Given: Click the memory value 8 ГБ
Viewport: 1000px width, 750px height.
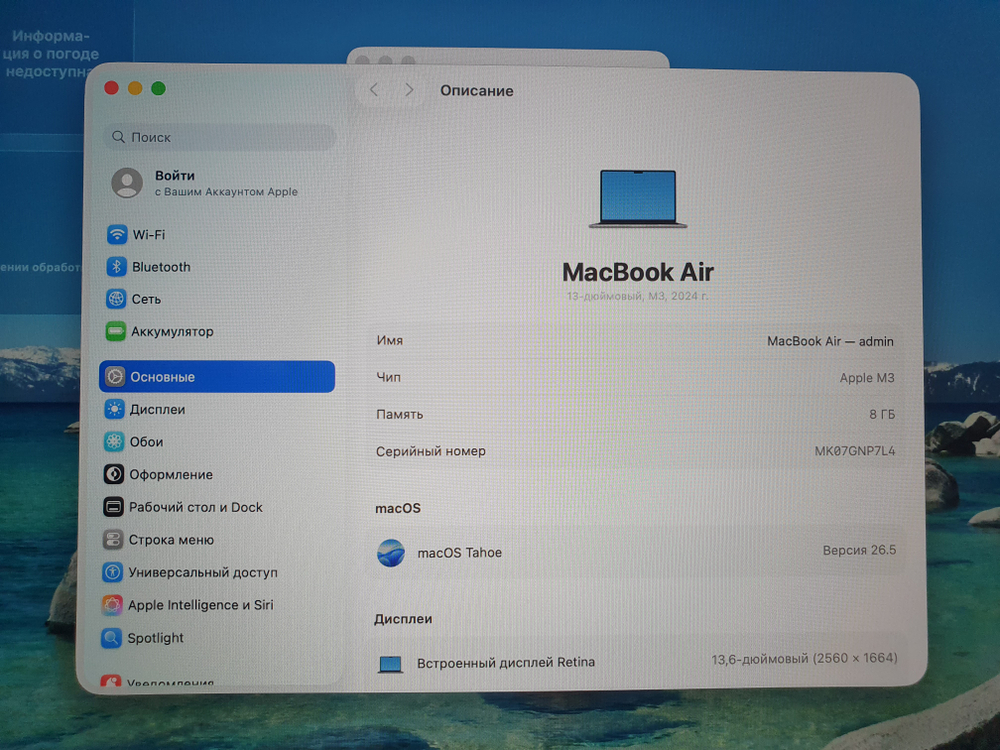Looking at the screenshot, I should point(882,415).
